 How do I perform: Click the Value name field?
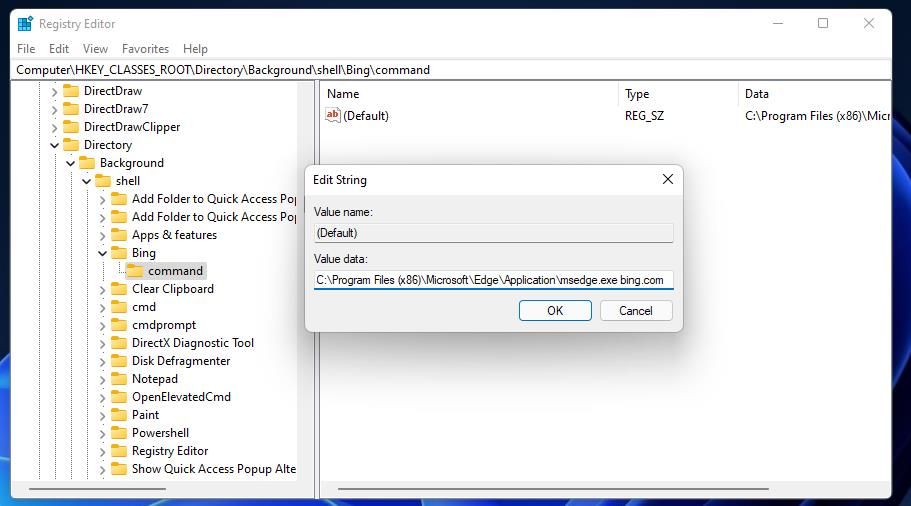[493, 233]
